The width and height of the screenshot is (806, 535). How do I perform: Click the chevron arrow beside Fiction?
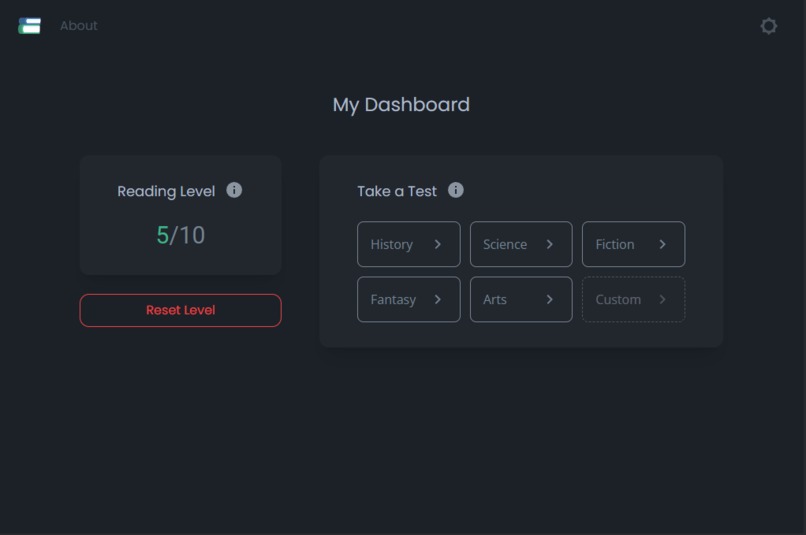point(662,244)
